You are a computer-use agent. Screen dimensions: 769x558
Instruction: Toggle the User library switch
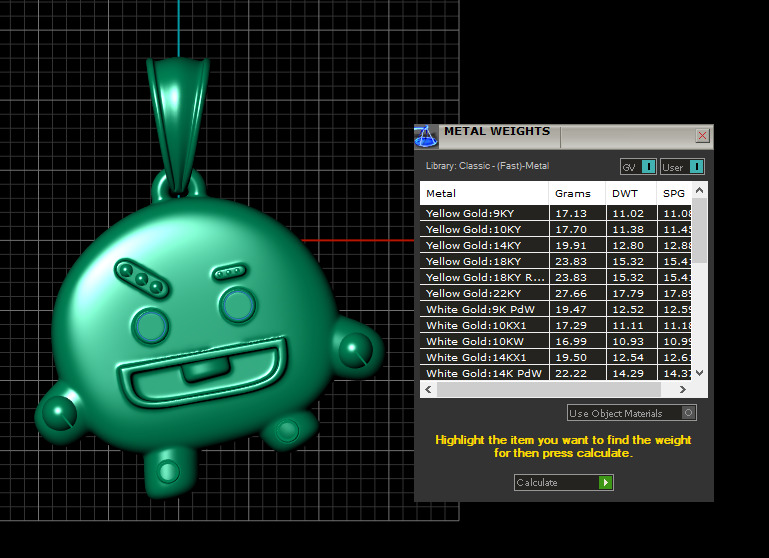pyautogui.click(x=682, y=167)
